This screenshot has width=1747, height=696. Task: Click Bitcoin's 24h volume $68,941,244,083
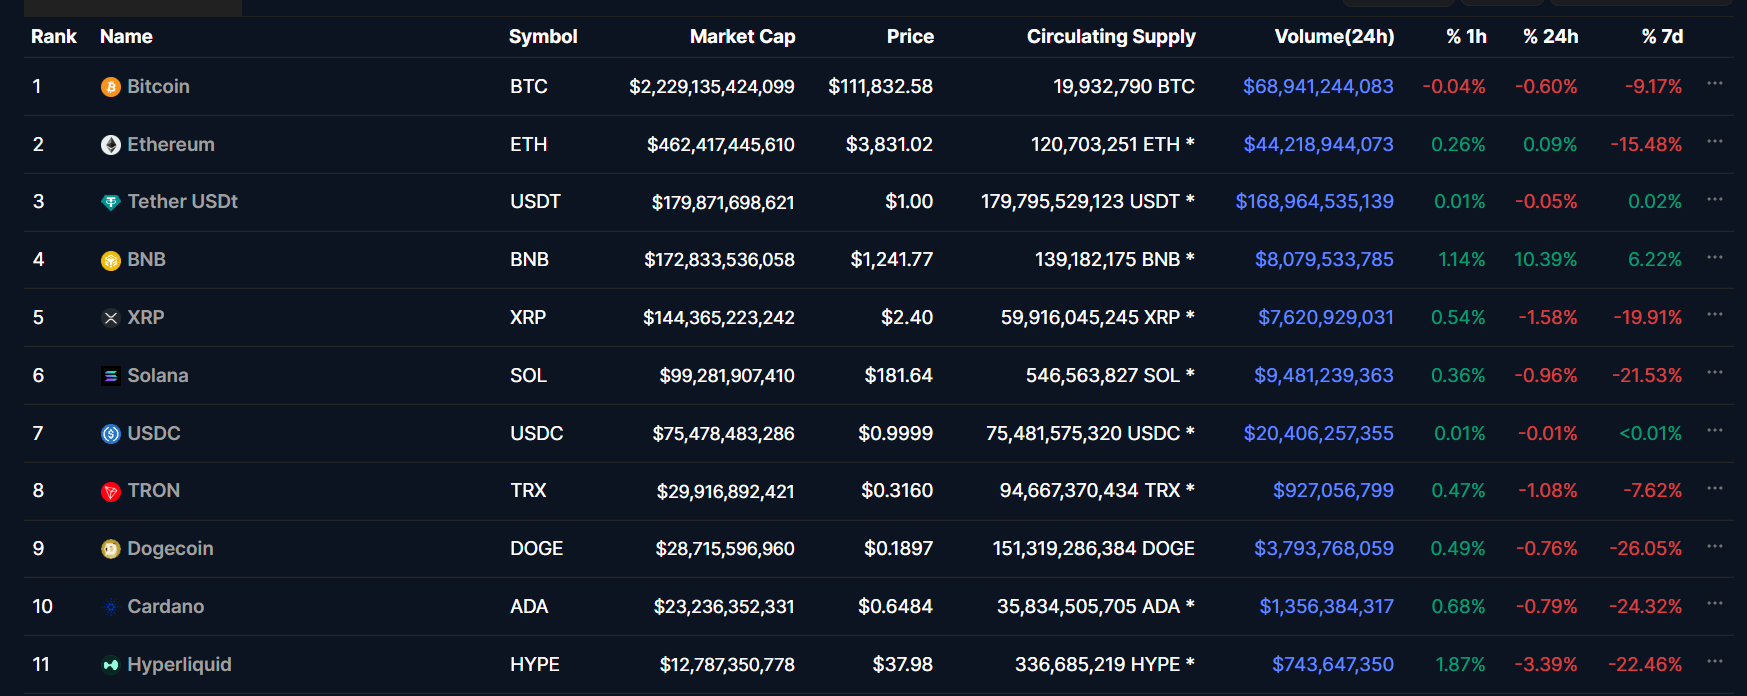pyautogui.click(x=1318, y=87)
